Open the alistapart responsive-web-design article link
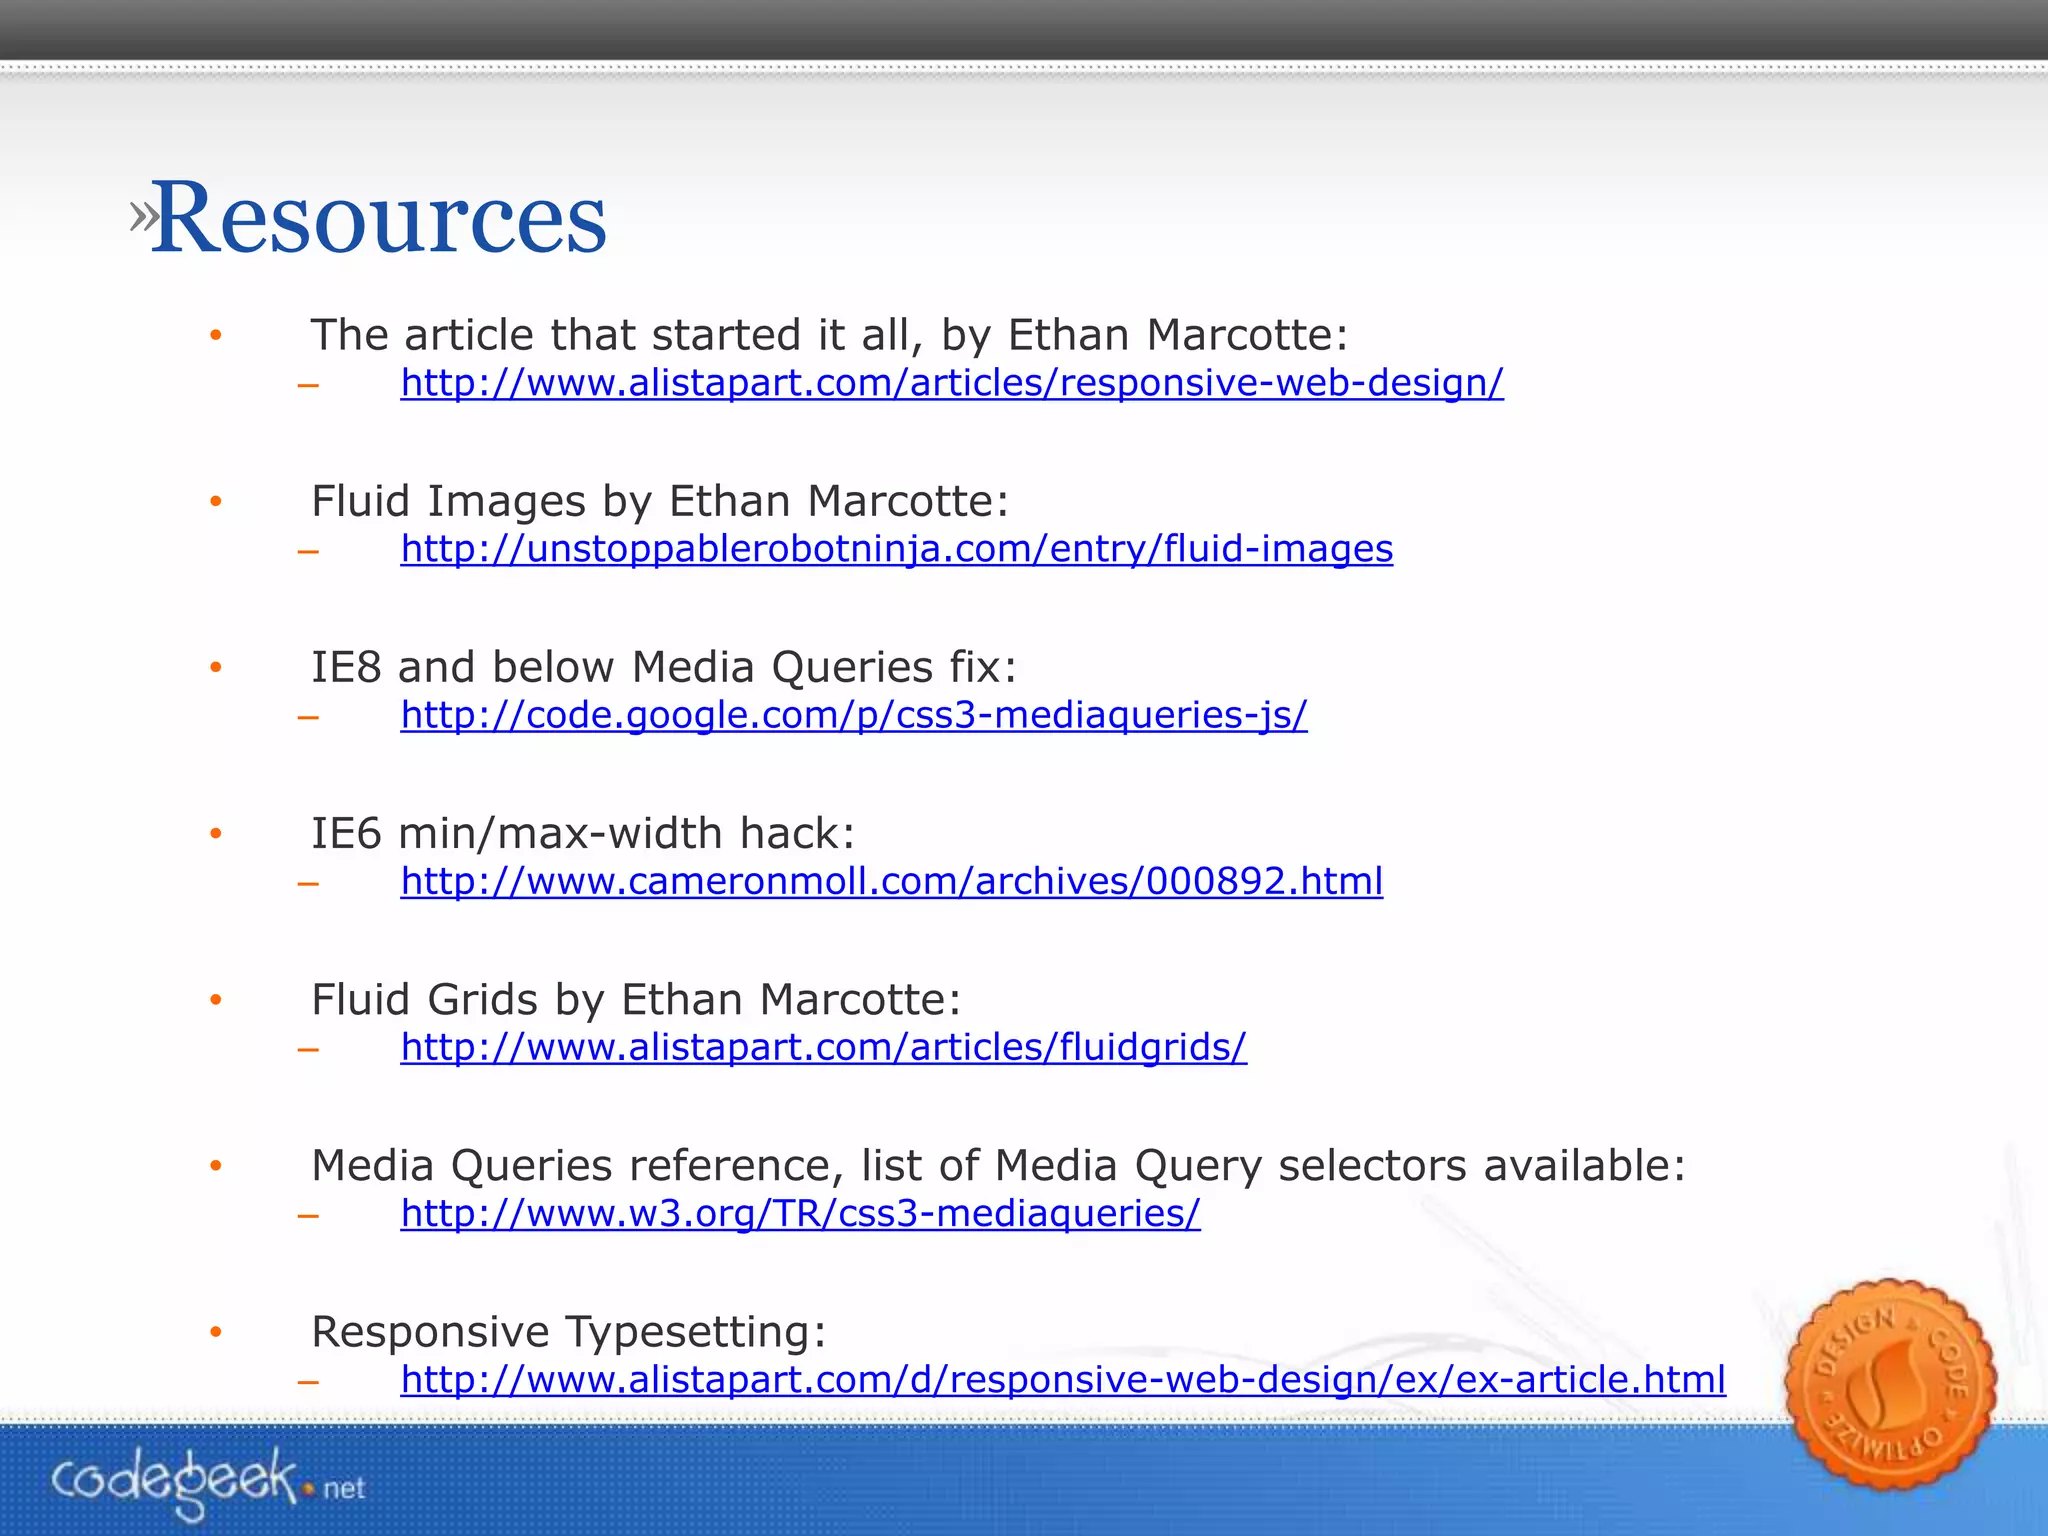 tap(952, 383)
